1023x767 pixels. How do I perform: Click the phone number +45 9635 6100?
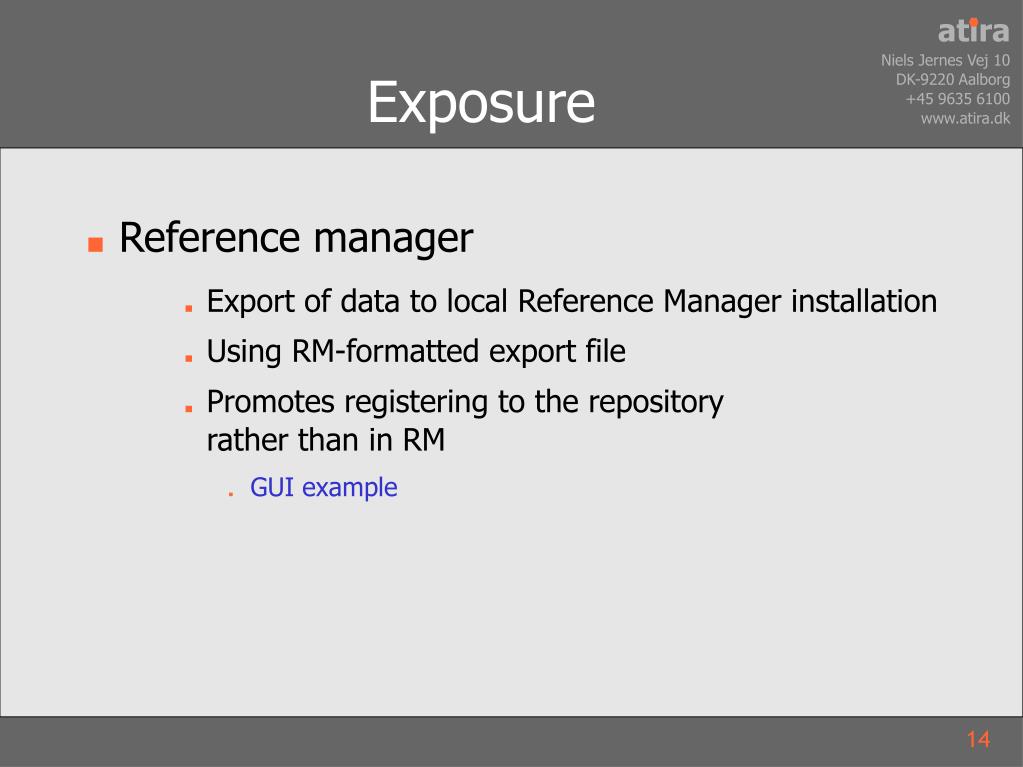click(958, 99)
